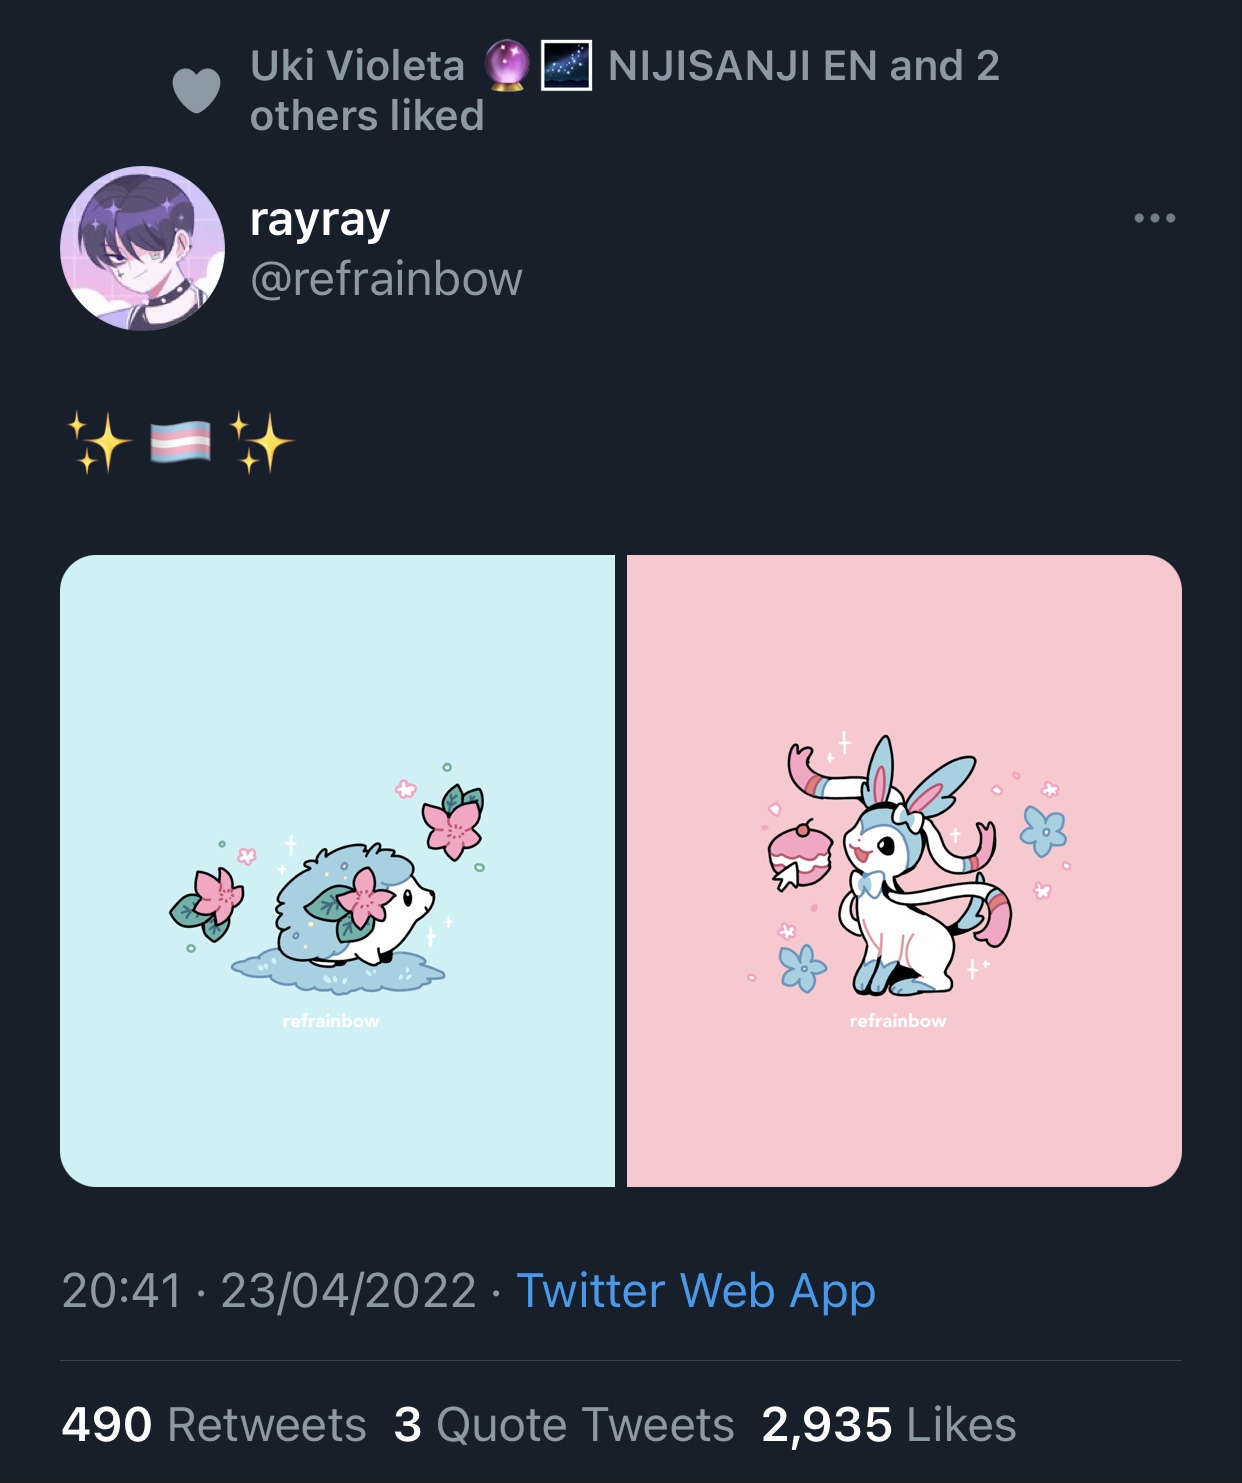View the 2,935 Likes list
The width and height of the screenshot is (1242, 1483).
coord(889,1424)
